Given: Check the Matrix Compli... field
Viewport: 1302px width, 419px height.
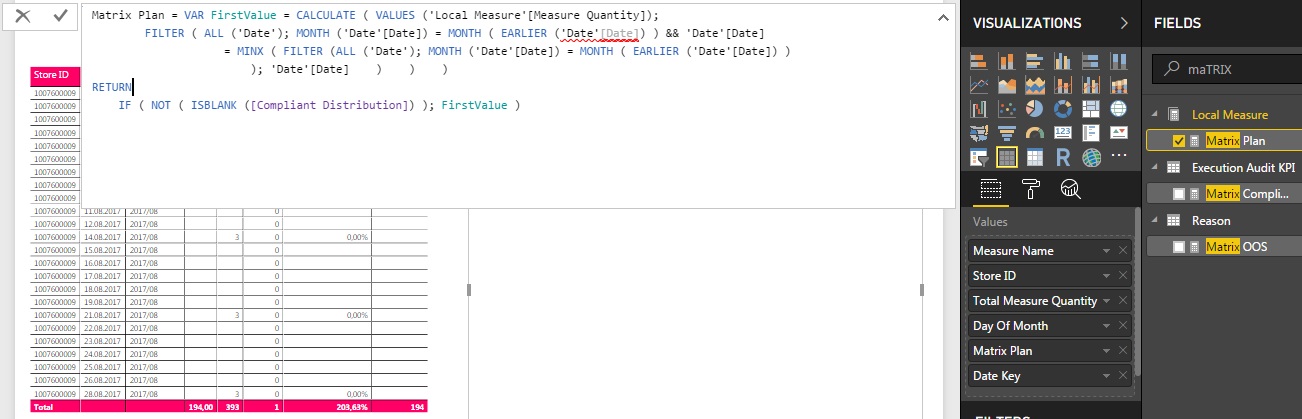Looking at the screenshot, I should click(1178, 193).
